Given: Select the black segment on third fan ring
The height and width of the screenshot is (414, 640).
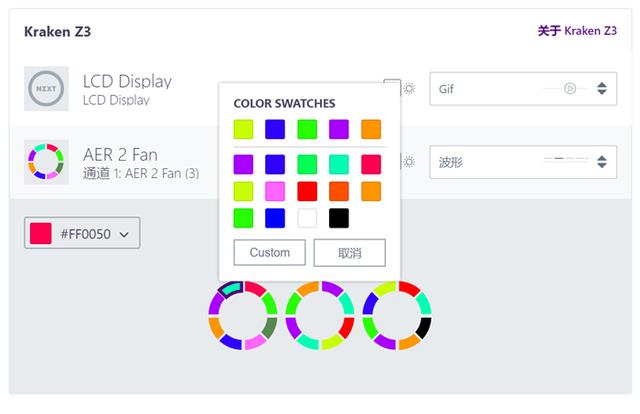Looking at the screenshot, I should (x=424, y=327).
